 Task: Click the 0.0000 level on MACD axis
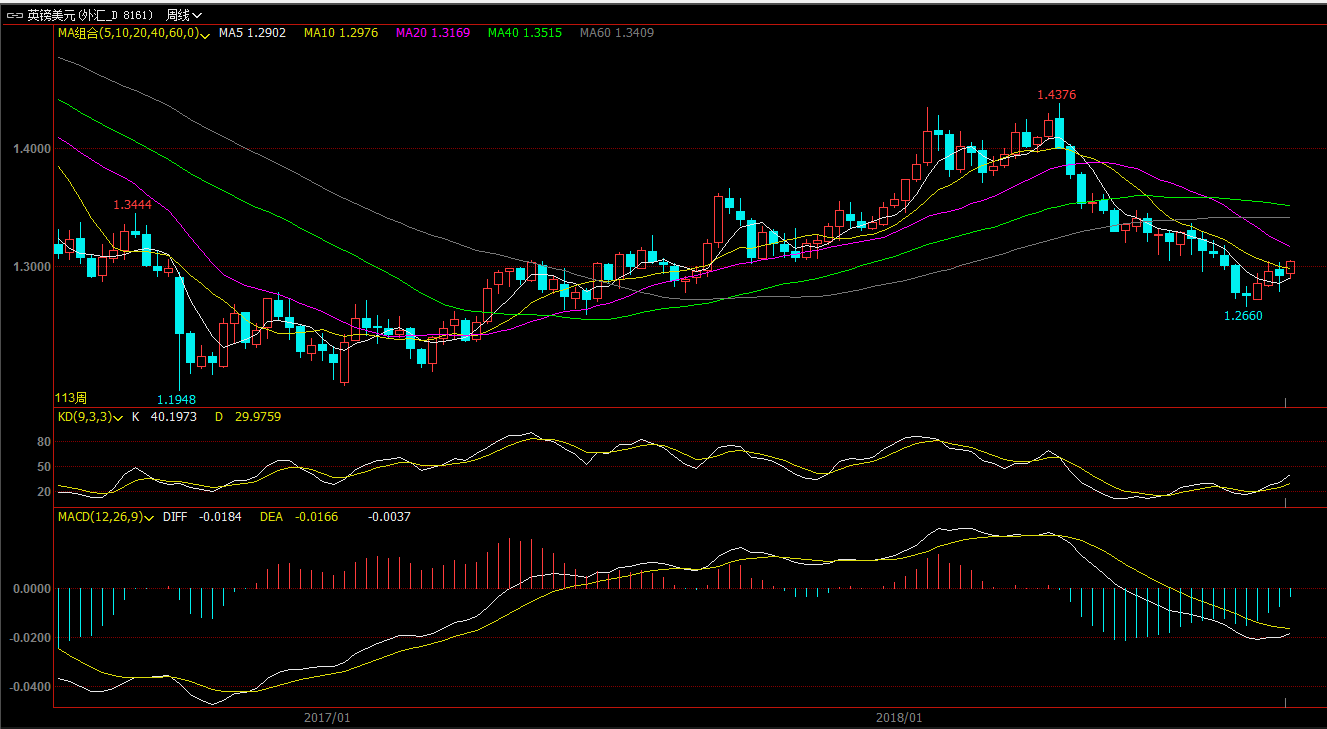coord(31,589)
